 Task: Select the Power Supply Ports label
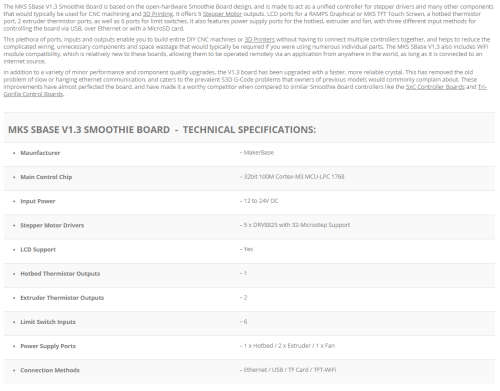coord(48,346)
